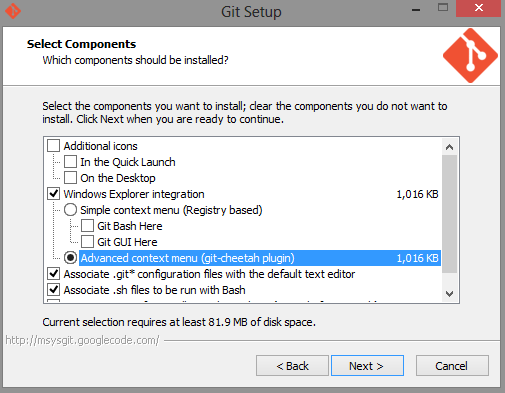505x393 pixels.
Task: Minimize the Git Setup window
Action: pyautogui.click(x=416, y=9)
